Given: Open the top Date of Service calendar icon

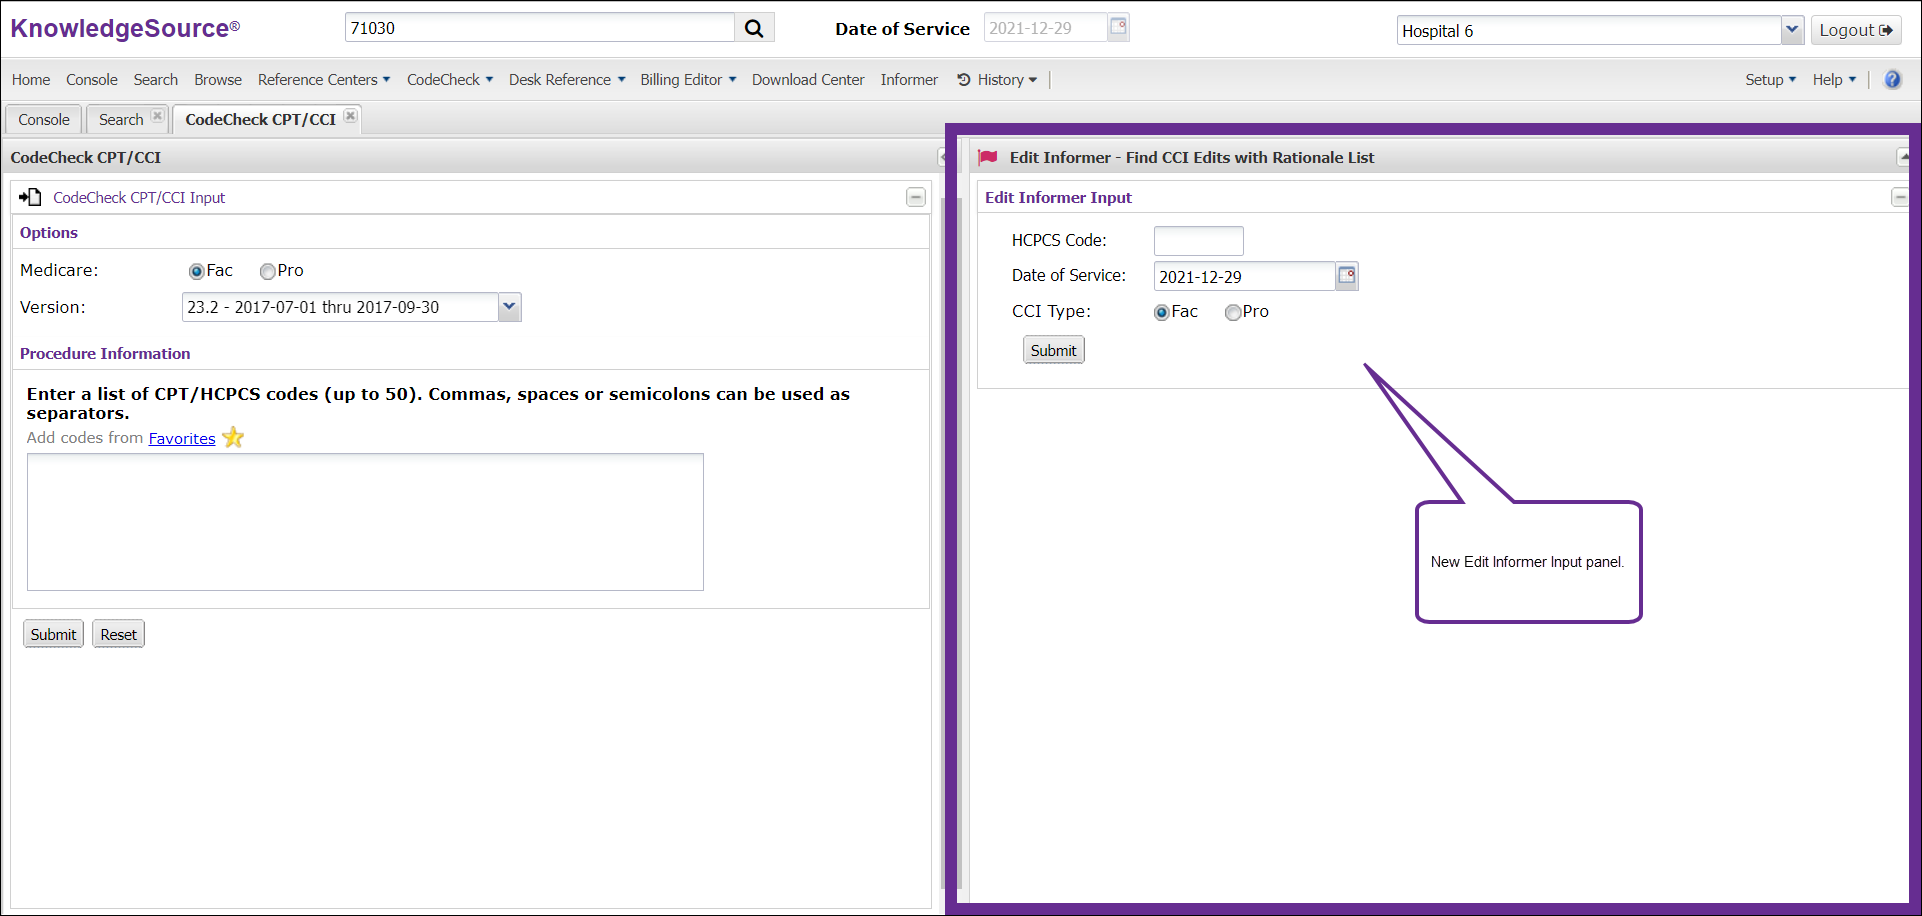Looking at the screenshot, I should tap(1118, 27).
